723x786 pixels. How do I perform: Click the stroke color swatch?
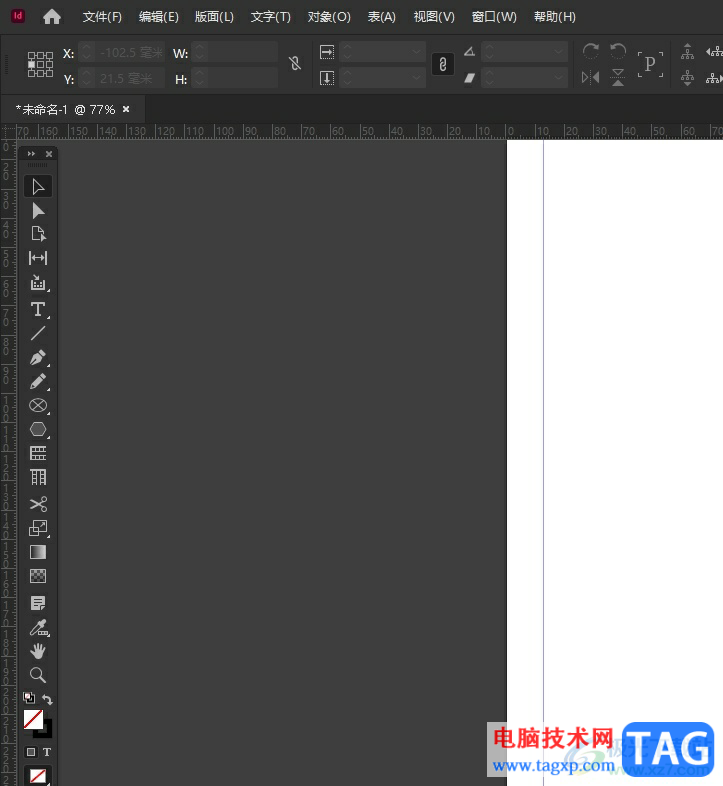48,731
